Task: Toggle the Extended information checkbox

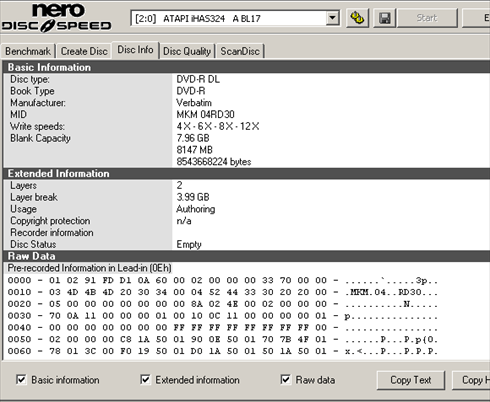Action: [x=145, y=379]
